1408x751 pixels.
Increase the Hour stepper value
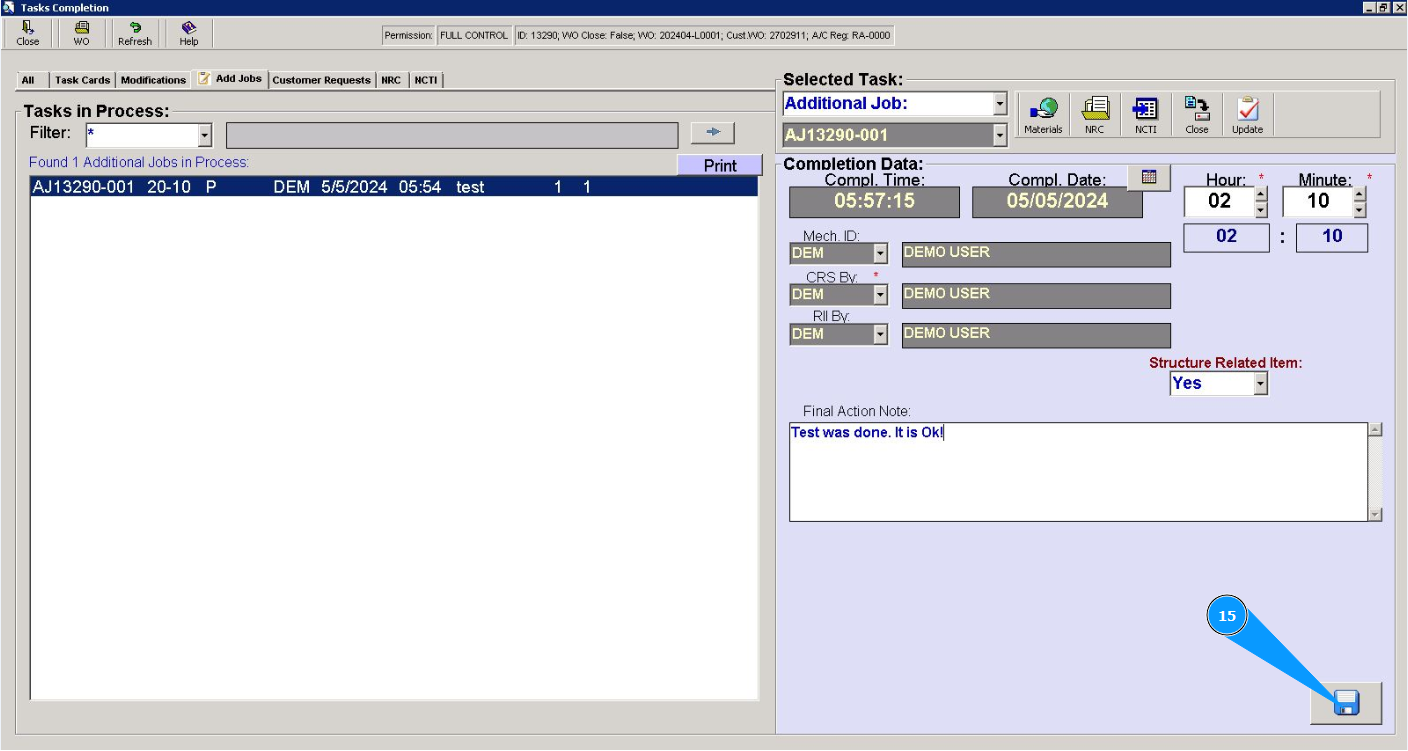(1260, 194)
